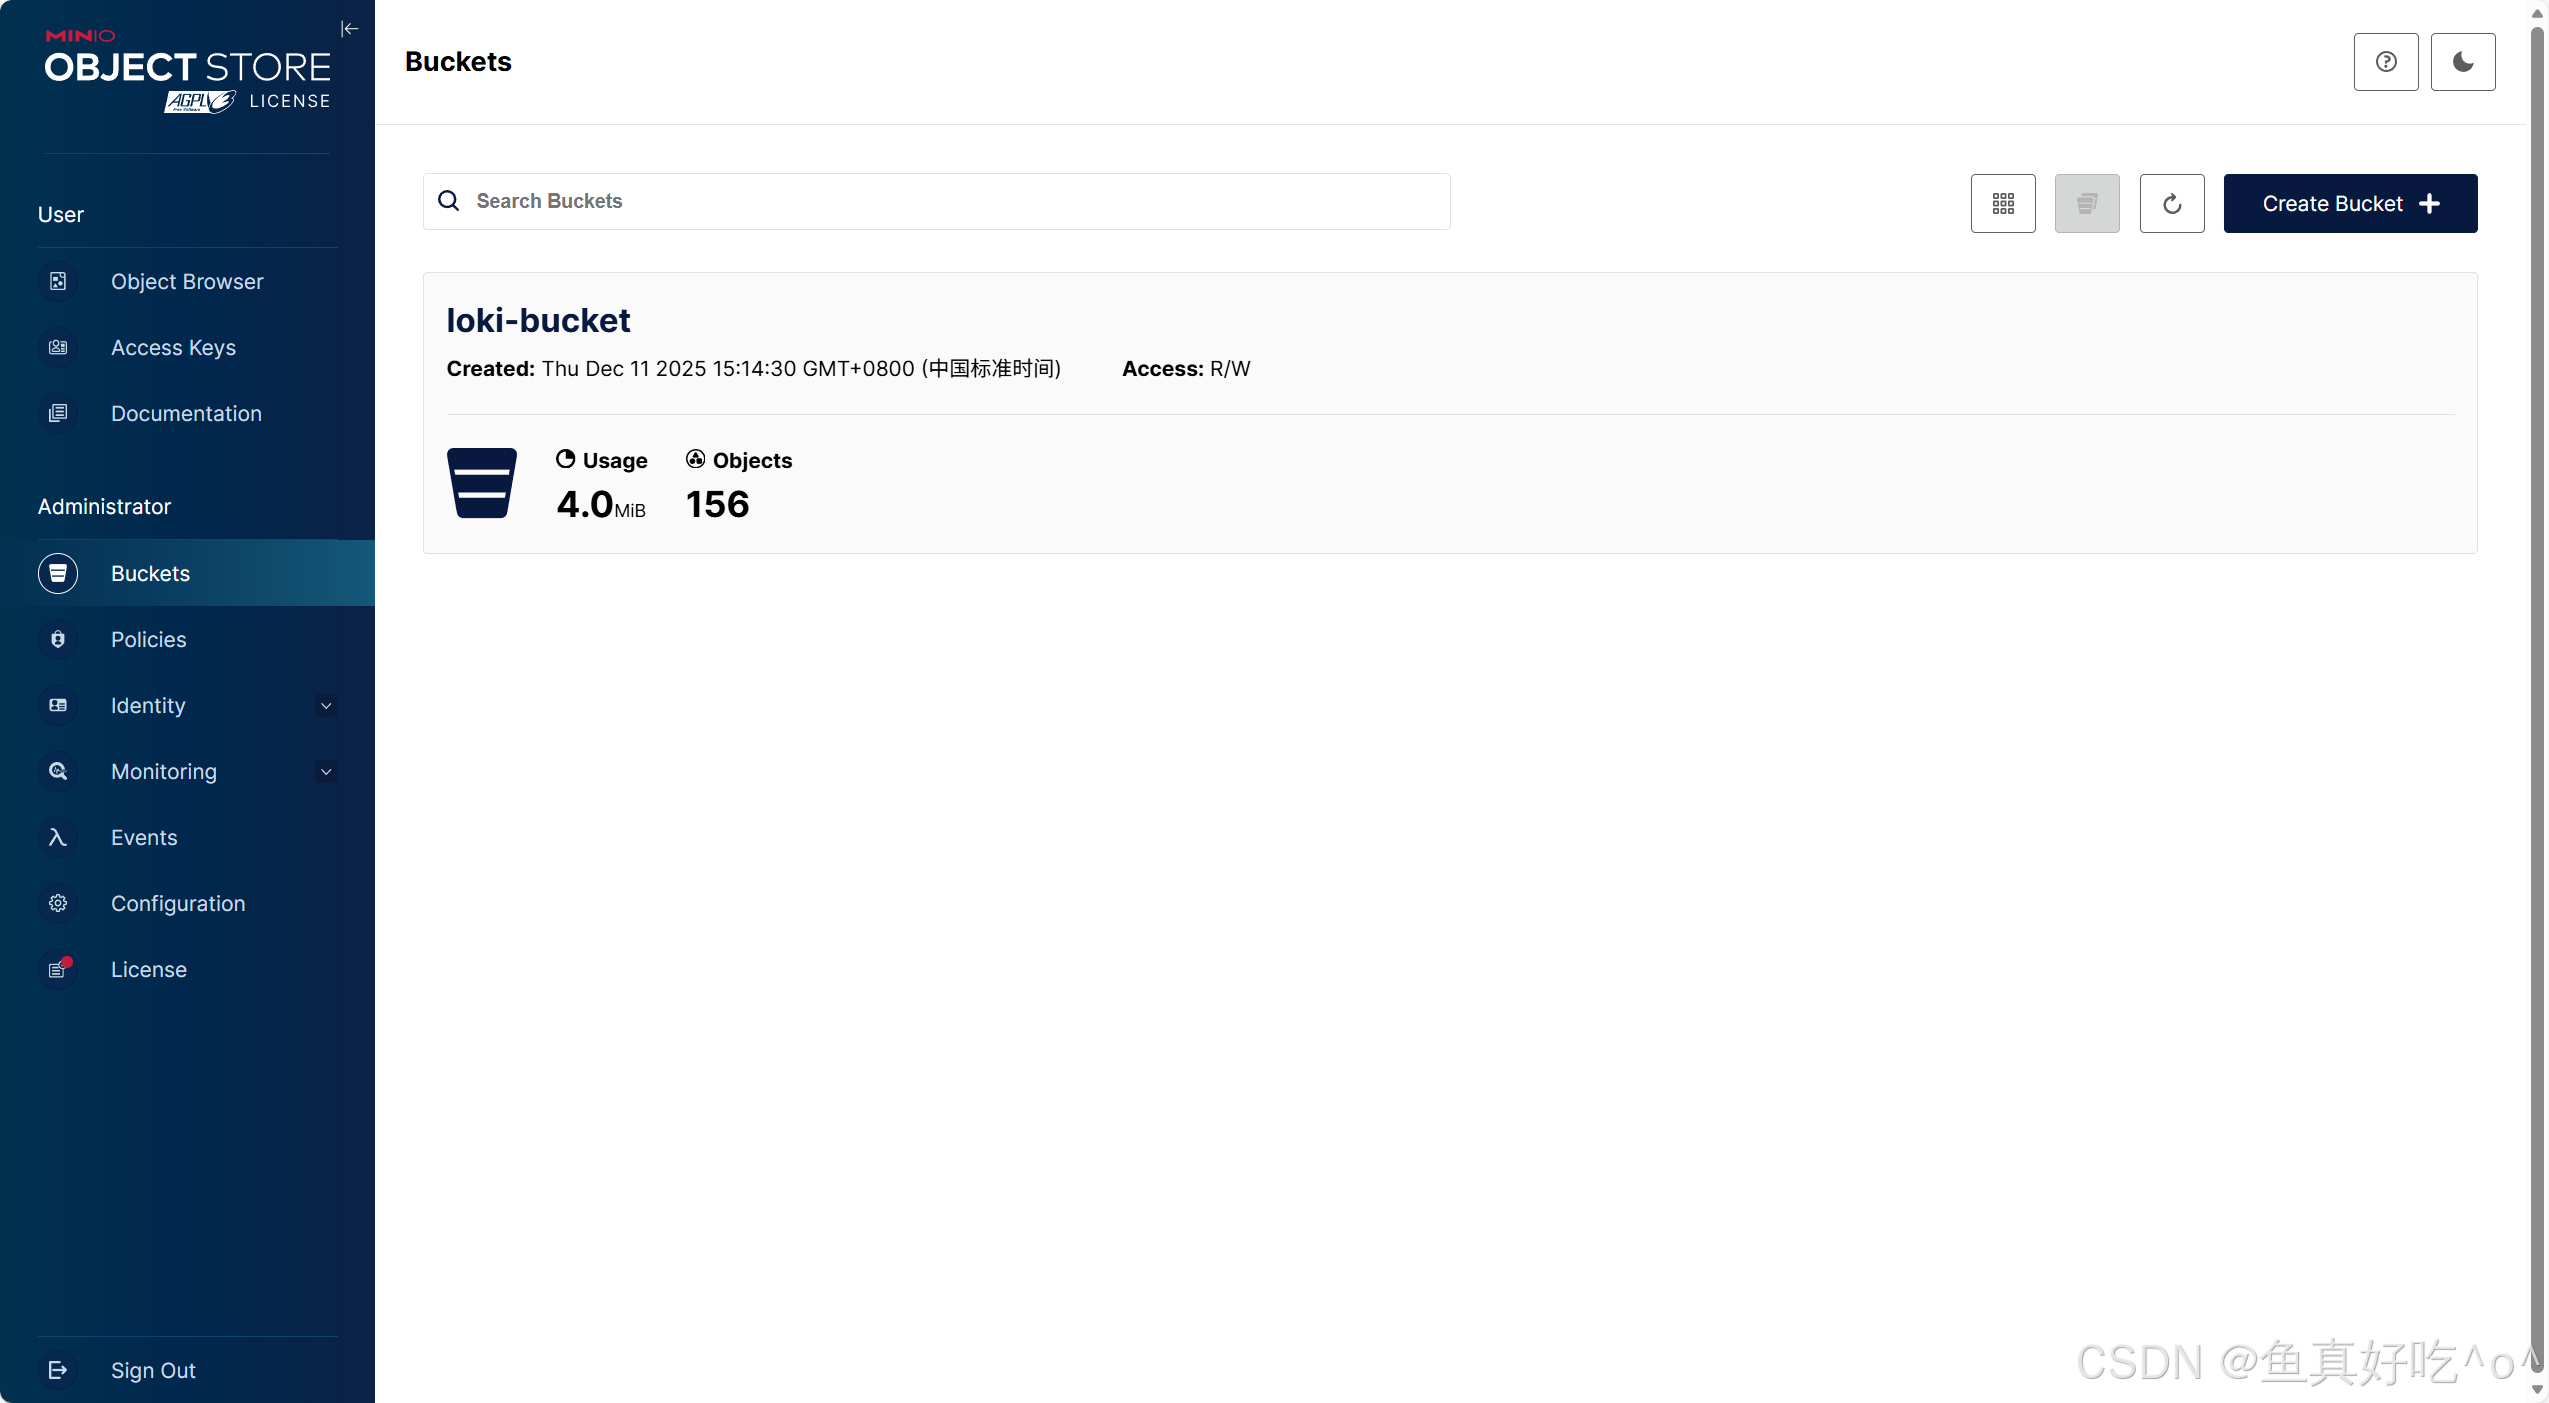The image size is (2549, 1403).
Task: Collapse the sidebar with arrow icon
Action: 349,29
